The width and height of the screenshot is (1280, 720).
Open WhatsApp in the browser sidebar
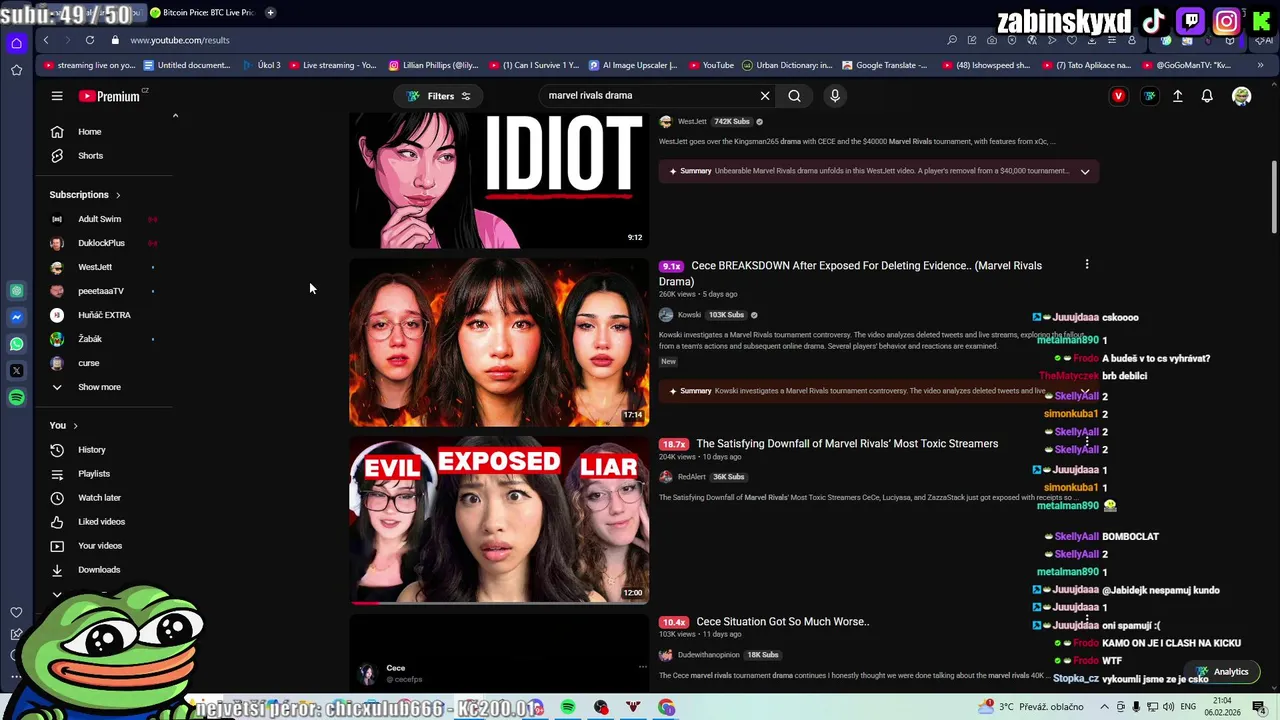[x=16, y=344]
